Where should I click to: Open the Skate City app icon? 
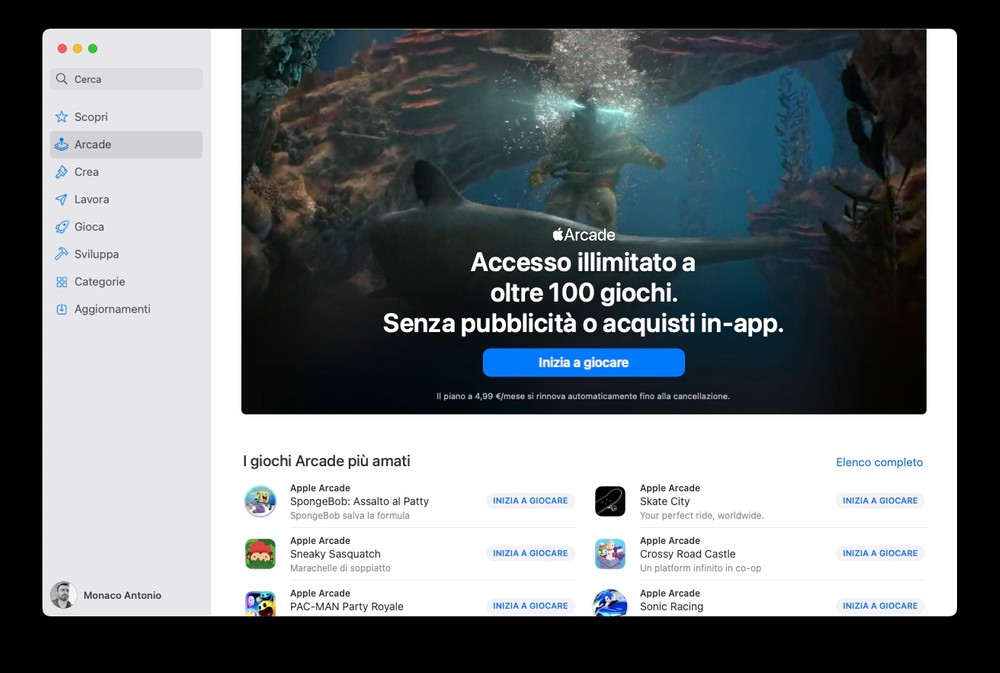[x=610, y=501]
